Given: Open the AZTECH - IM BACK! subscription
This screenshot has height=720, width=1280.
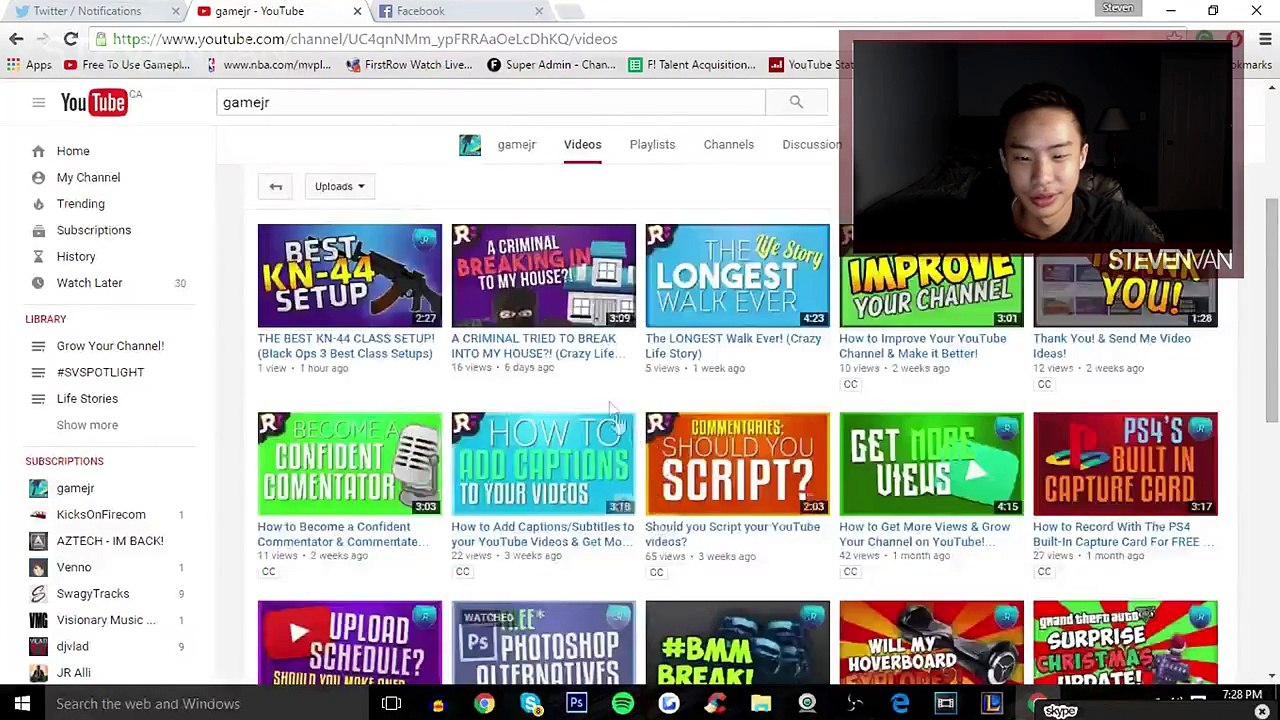Looking at the screenshot, I should [110, 541].
